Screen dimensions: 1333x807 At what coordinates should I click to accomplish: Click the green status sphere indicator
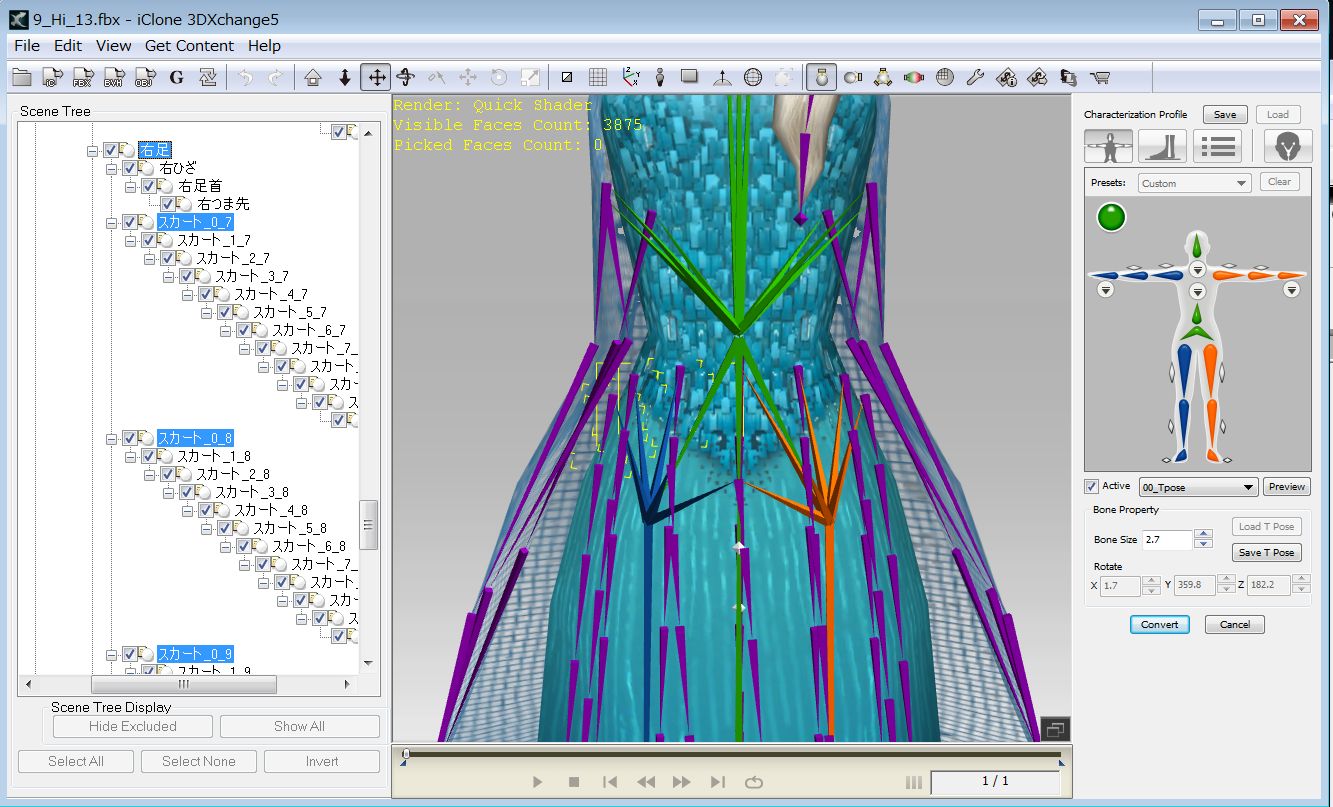[x=1111, y=217]
